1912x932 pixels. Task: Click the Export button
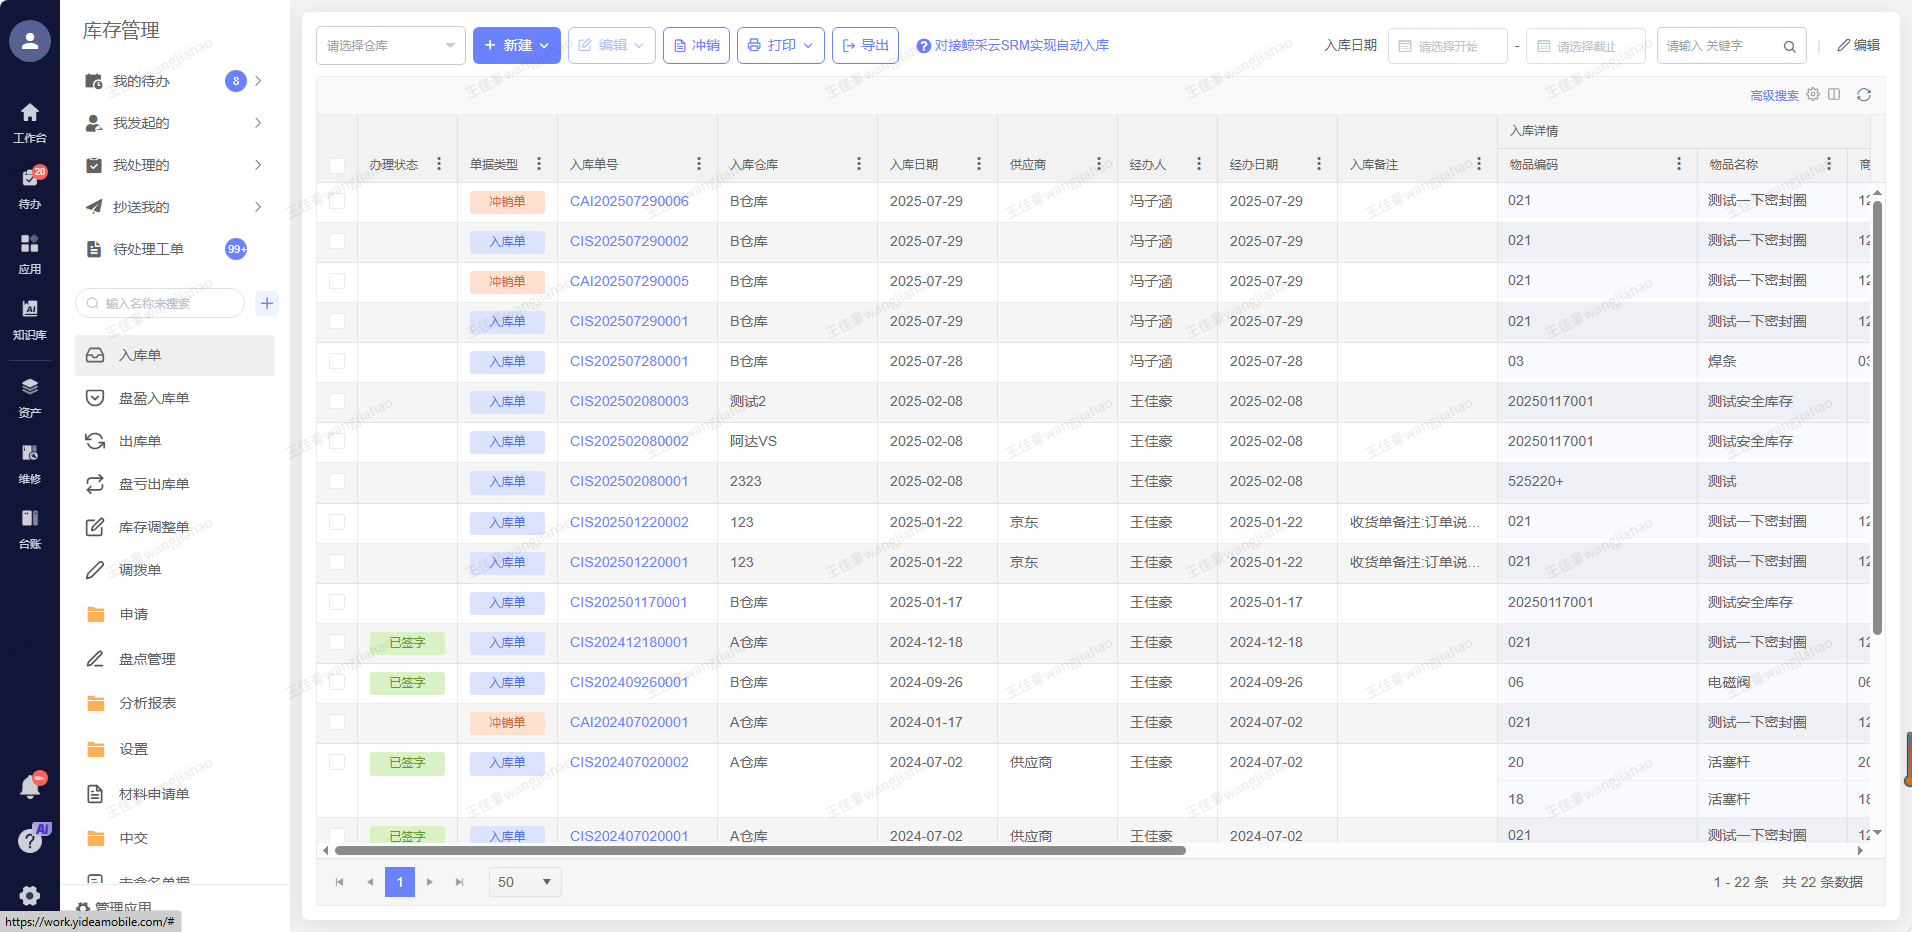[x=865, y=46]
